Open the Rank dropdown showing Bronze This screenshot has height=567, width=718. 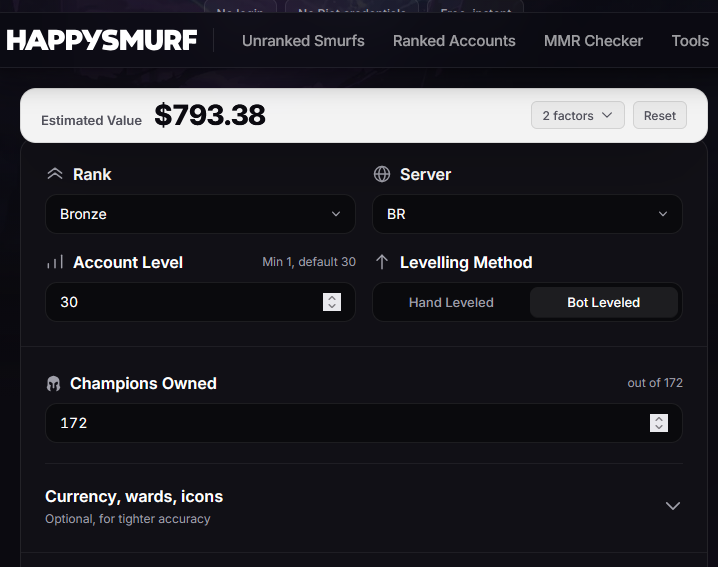(201, 214)
